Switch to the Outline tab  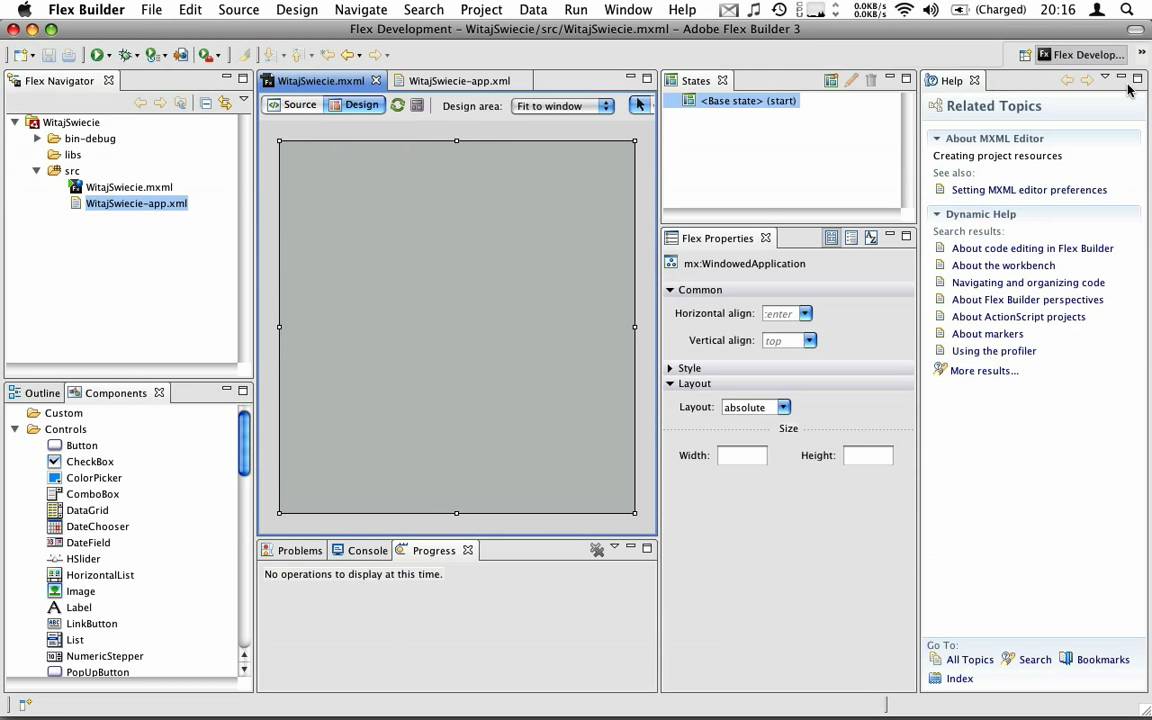click(x=35, y=393)
